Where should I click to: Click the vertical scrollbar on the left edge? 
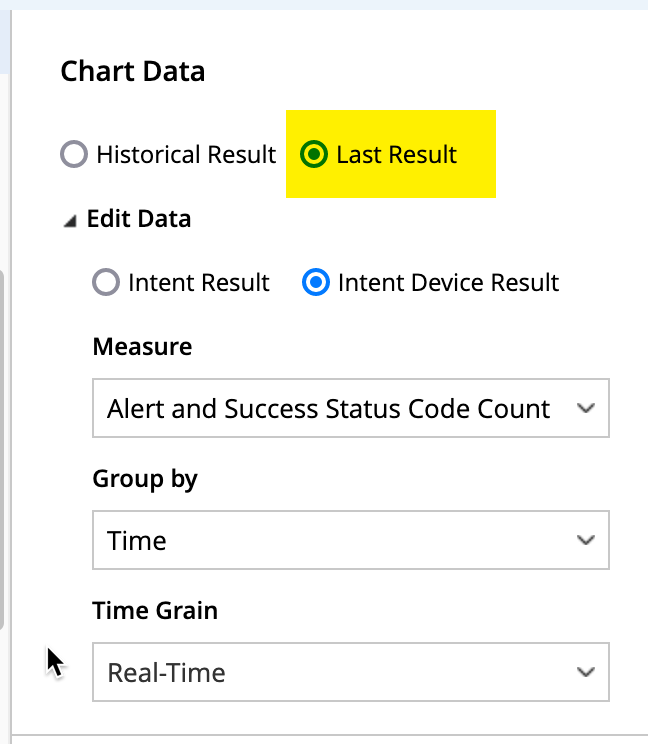pyautogui.click(x=3, y=450)
